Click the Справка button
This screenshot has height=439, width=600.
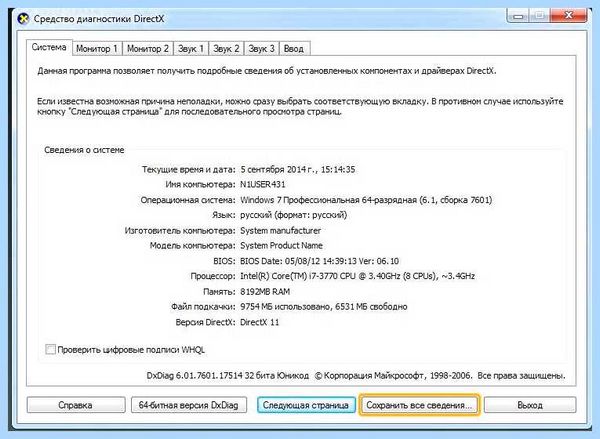pos(76,405)
